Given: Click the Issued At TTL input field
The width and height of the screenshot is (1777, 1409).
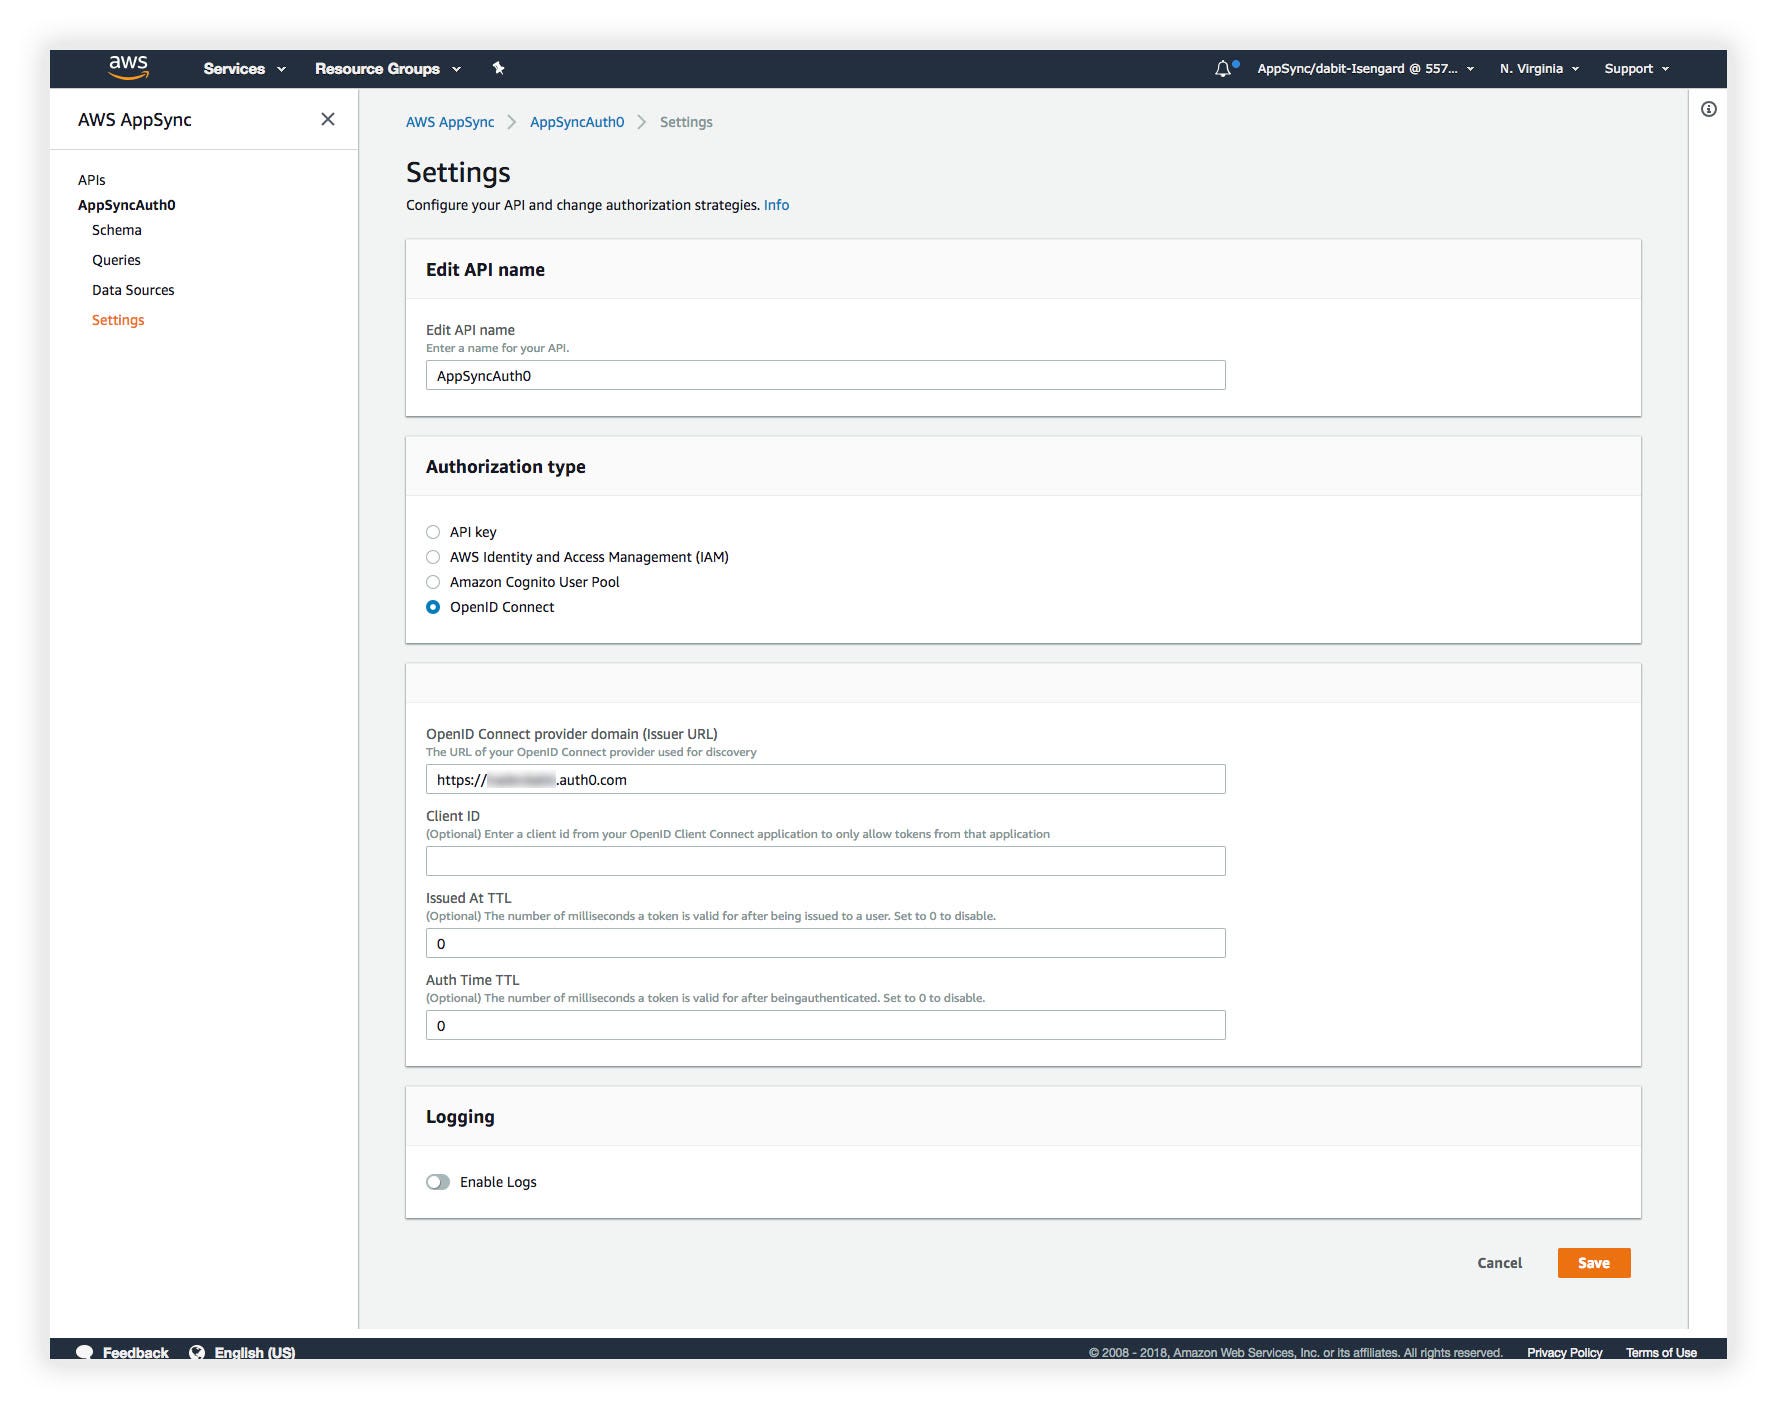Looking at the screenshot, I should pyautogui.click(x=825, y=943).
